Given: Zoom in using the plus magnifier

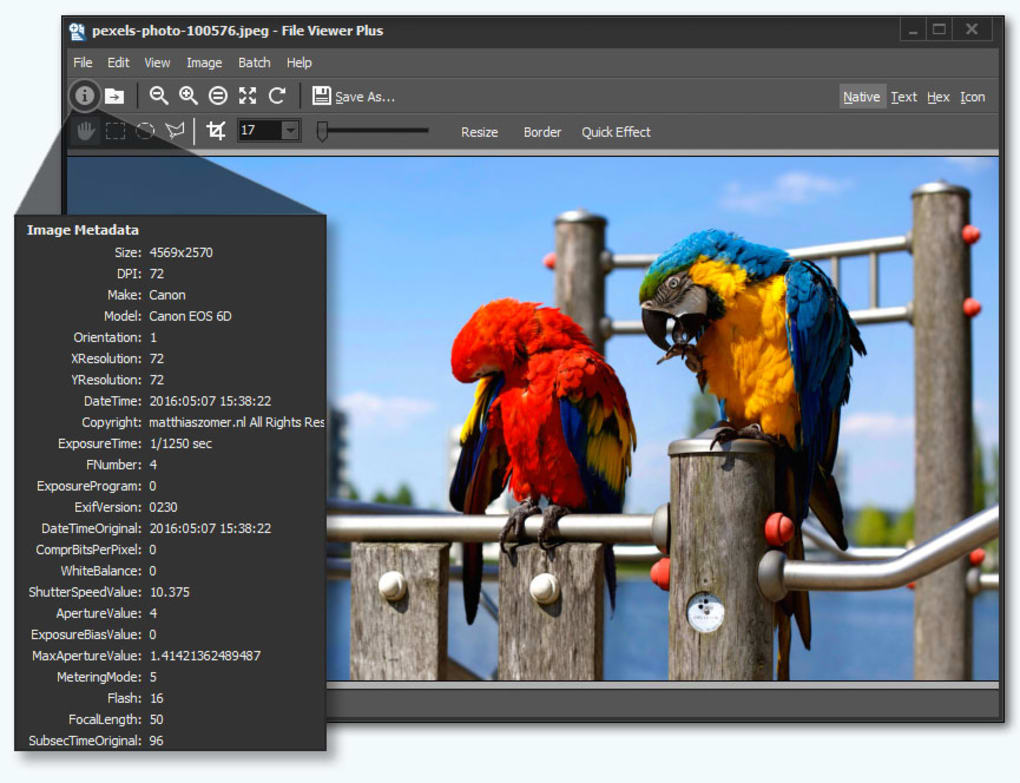Looking at the screenshot, I should tap(188, 96).
